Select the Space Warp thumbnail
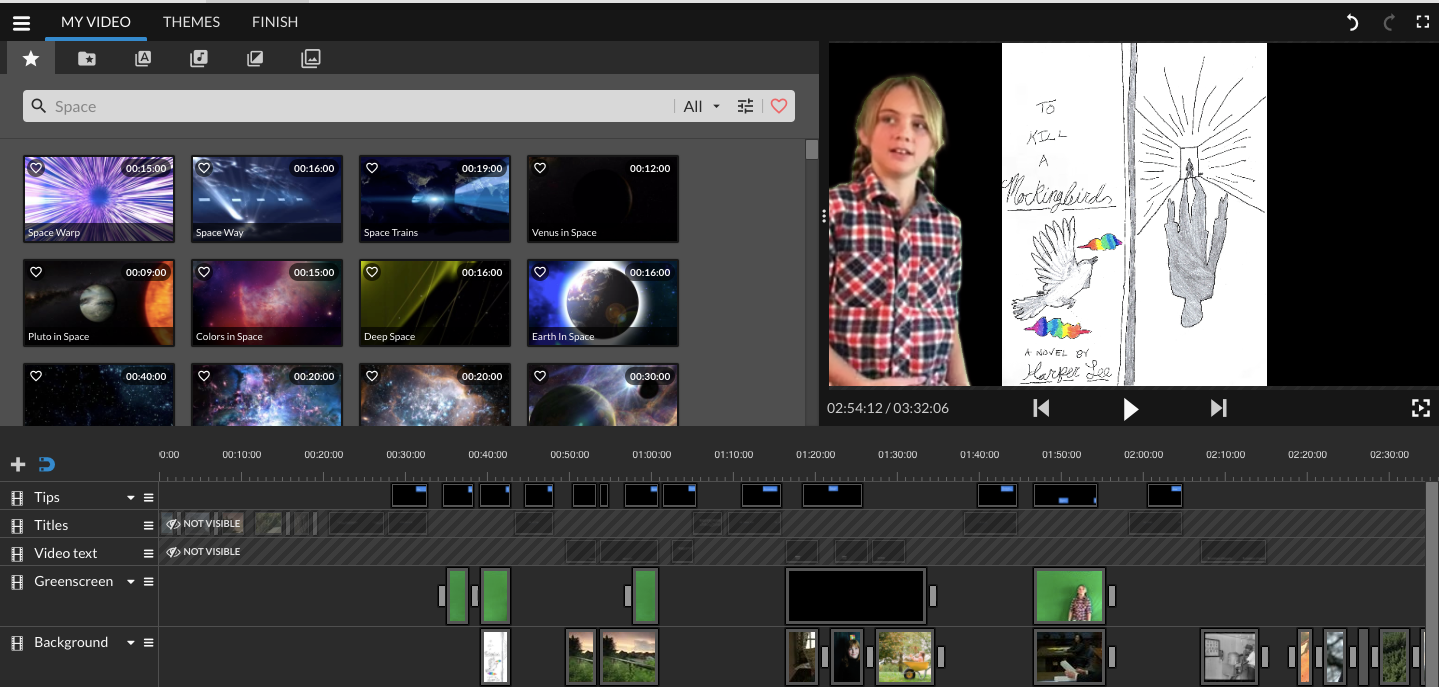 pos(99,199)
